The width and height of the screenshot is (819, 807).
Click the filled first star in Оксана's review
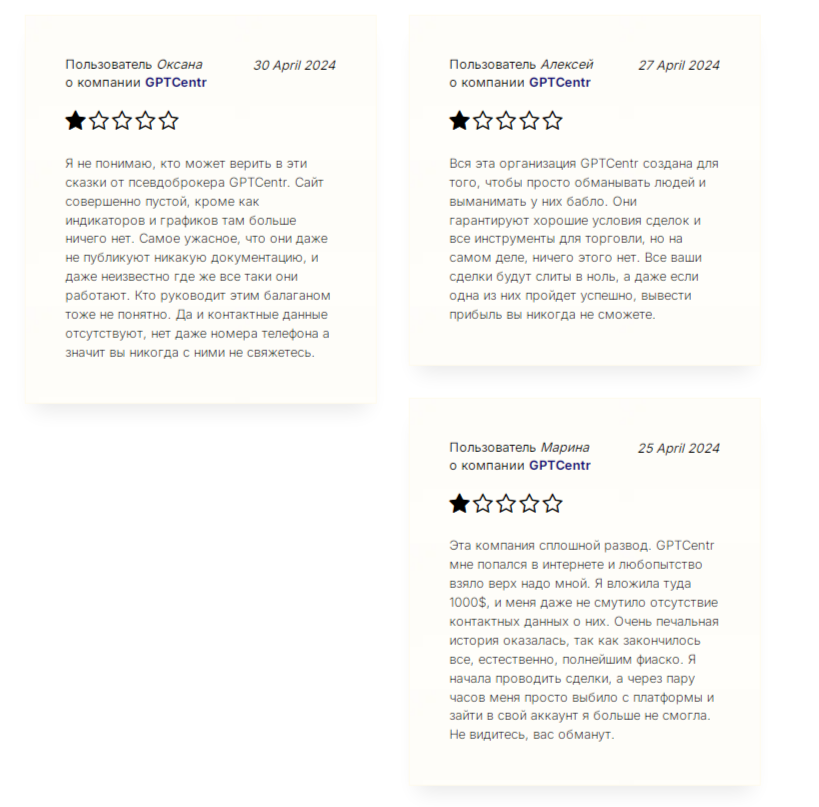[75, 121]
